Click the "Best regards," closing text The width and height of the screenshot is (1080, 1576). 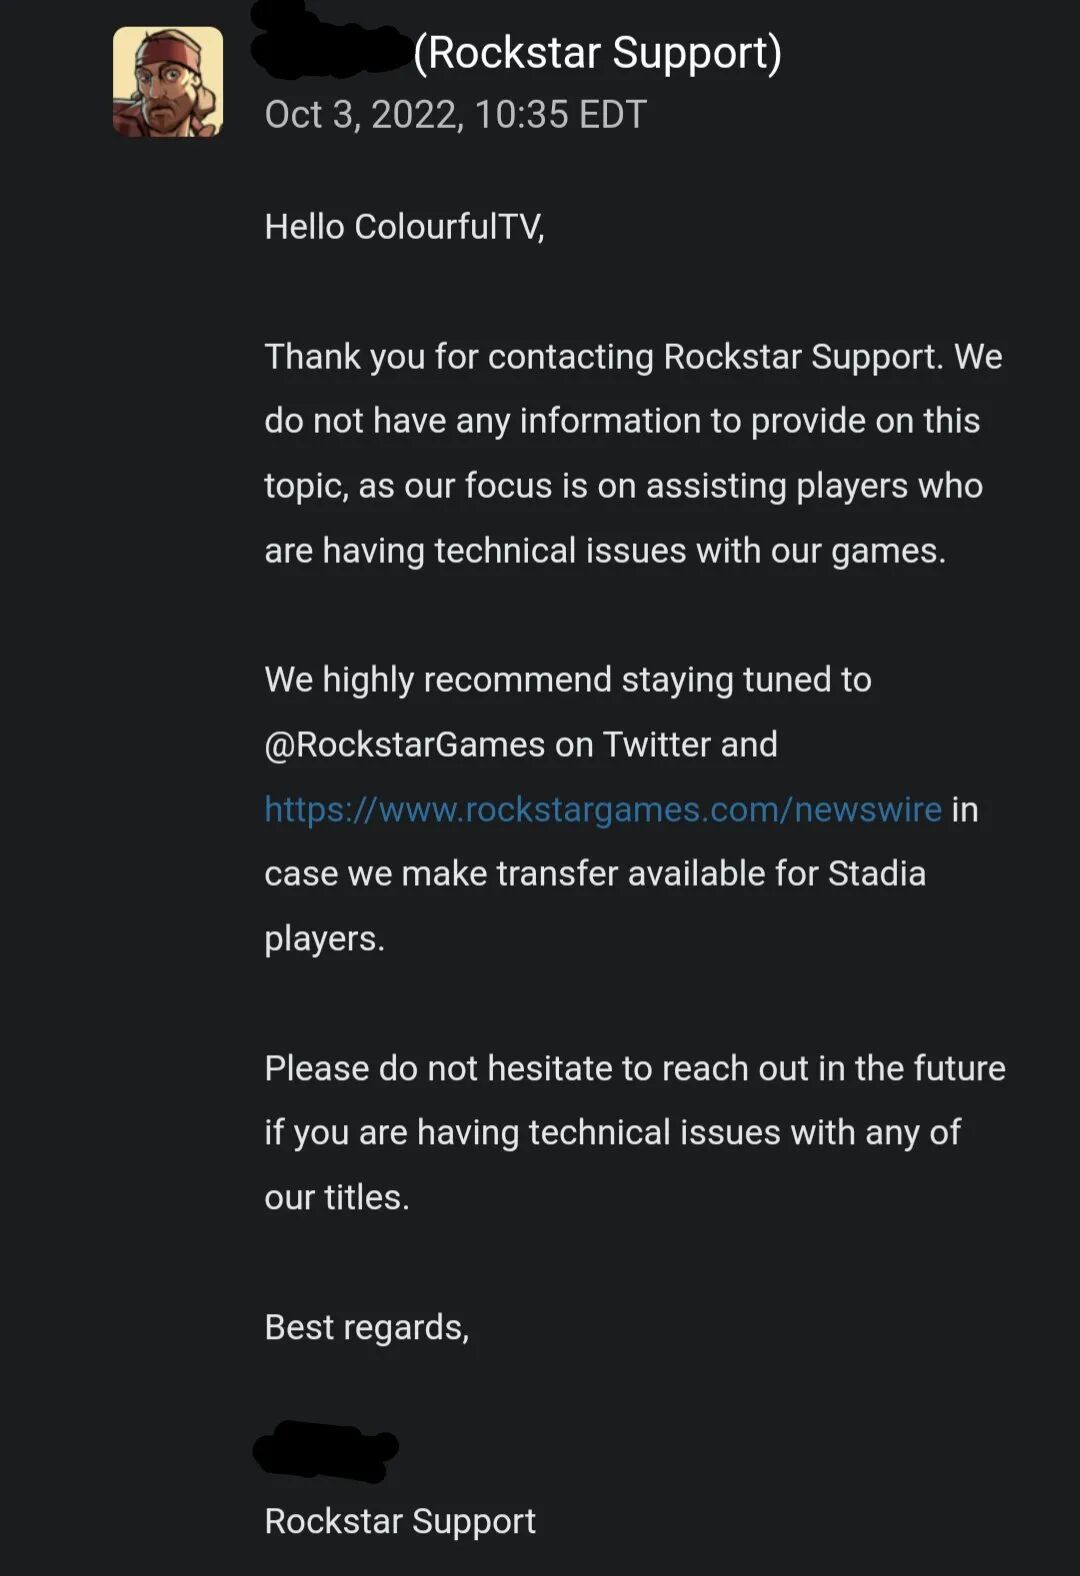(x=366, y=1327)
